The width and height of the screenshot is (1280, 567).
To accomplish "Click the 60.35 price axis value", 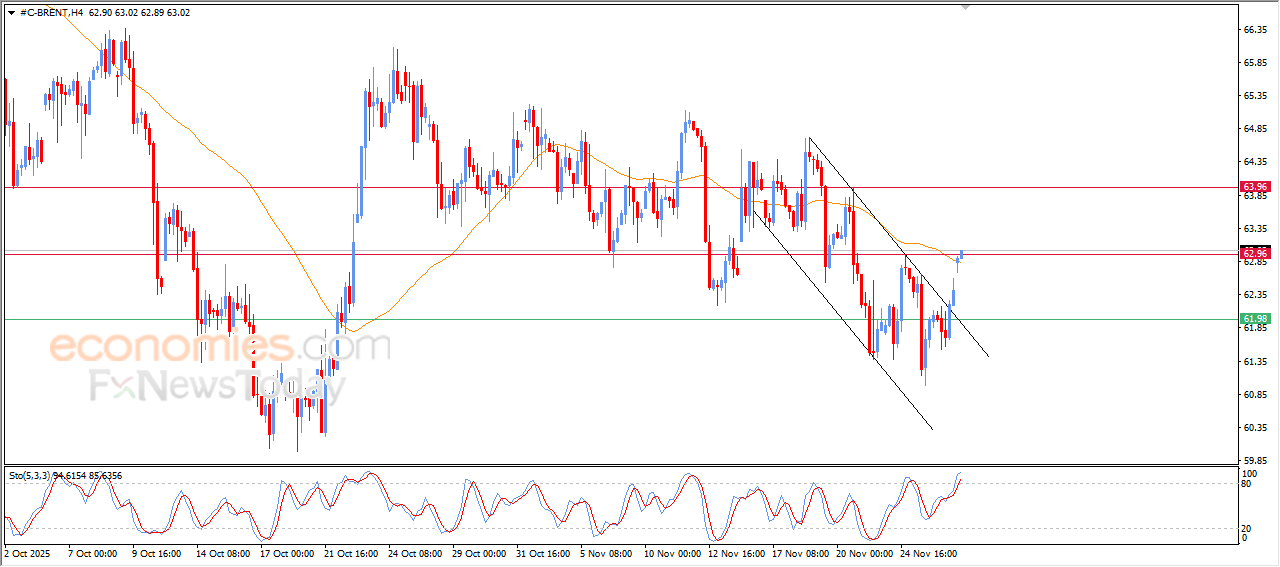I will pos(1255,428).
